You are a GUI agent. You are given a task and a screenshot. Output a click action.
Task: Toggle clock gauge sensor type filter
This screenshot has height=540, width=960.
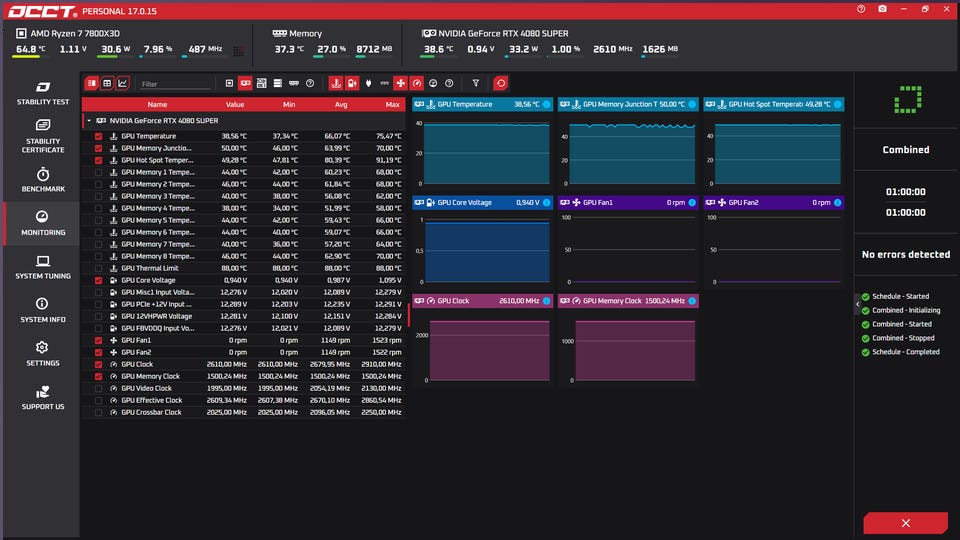point(416,83)
